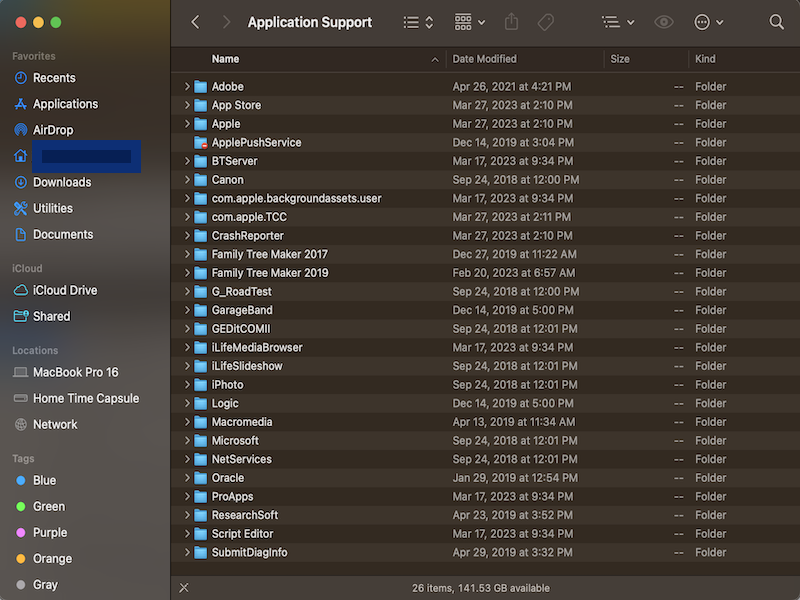This screenshot has height=600, width=800.
Task: Close the status bar with X icon
Action: (x=184, y=588)
